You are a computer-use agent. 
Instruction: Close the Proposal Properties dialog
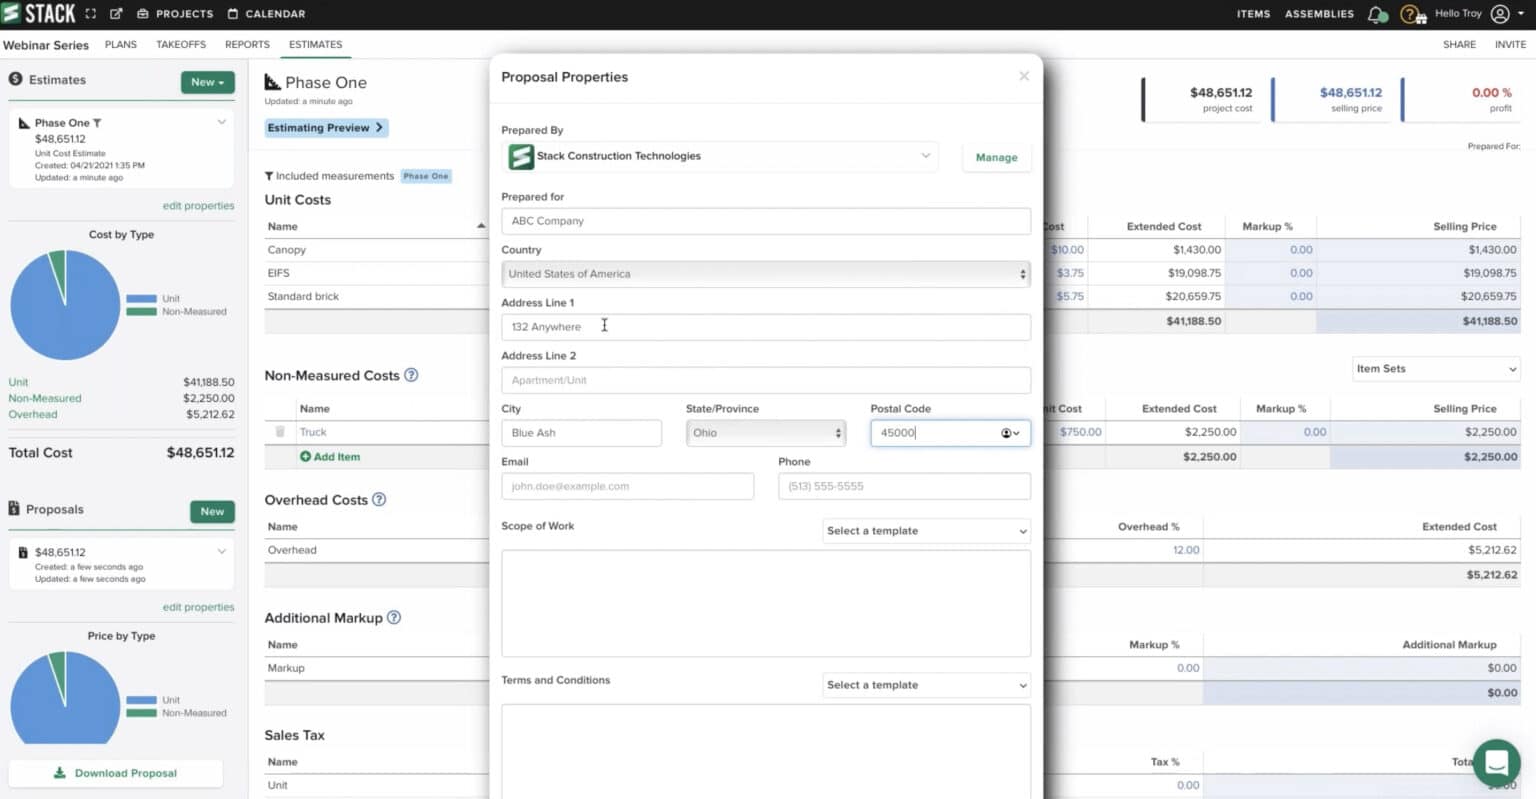[1024, 77]
